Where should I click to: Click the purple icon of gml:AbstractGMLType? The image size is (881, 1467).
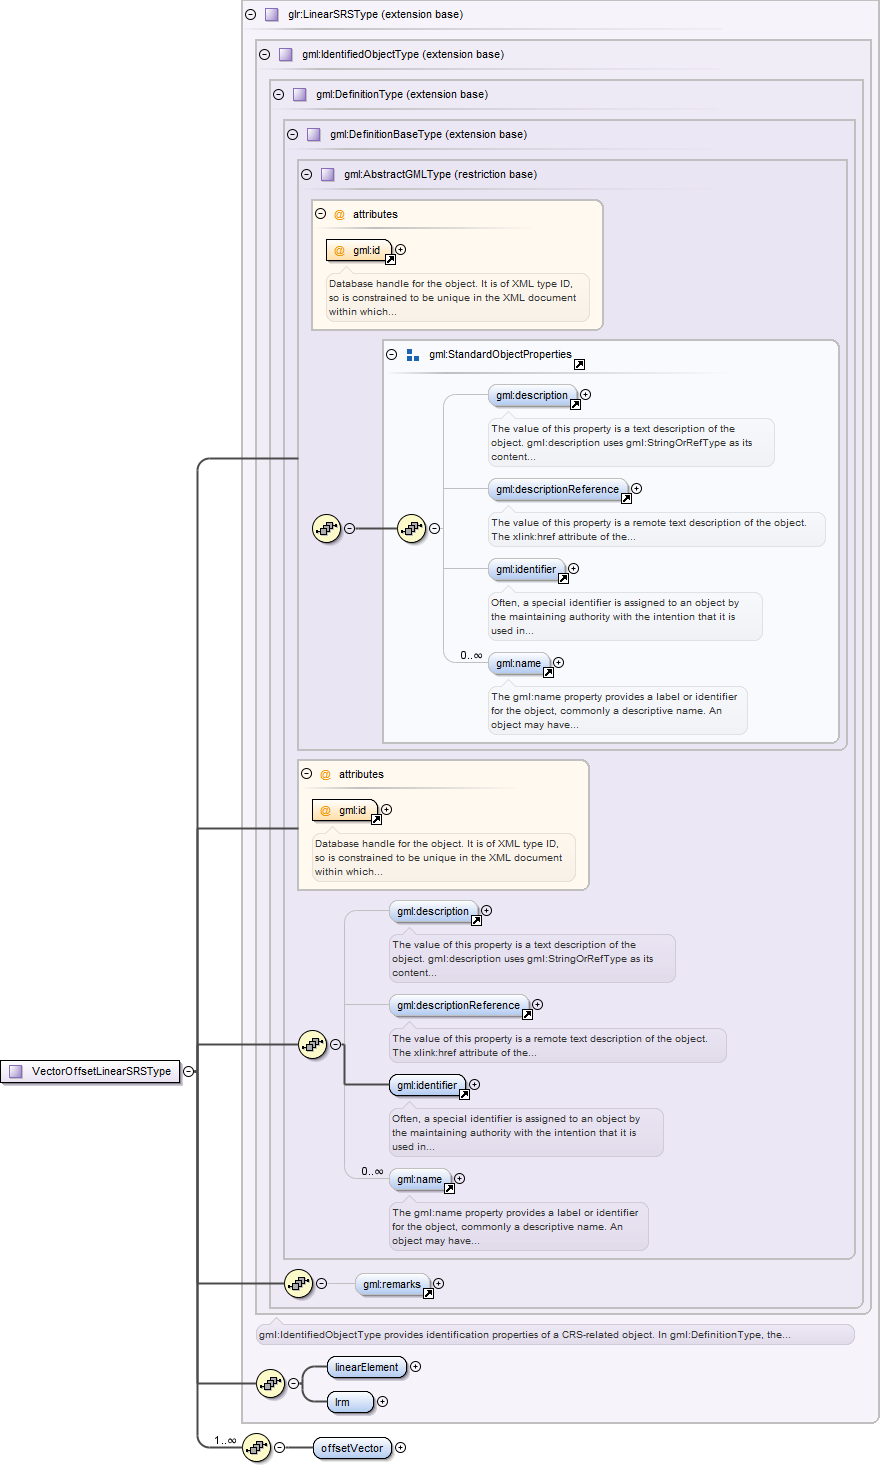pos(327,175)
